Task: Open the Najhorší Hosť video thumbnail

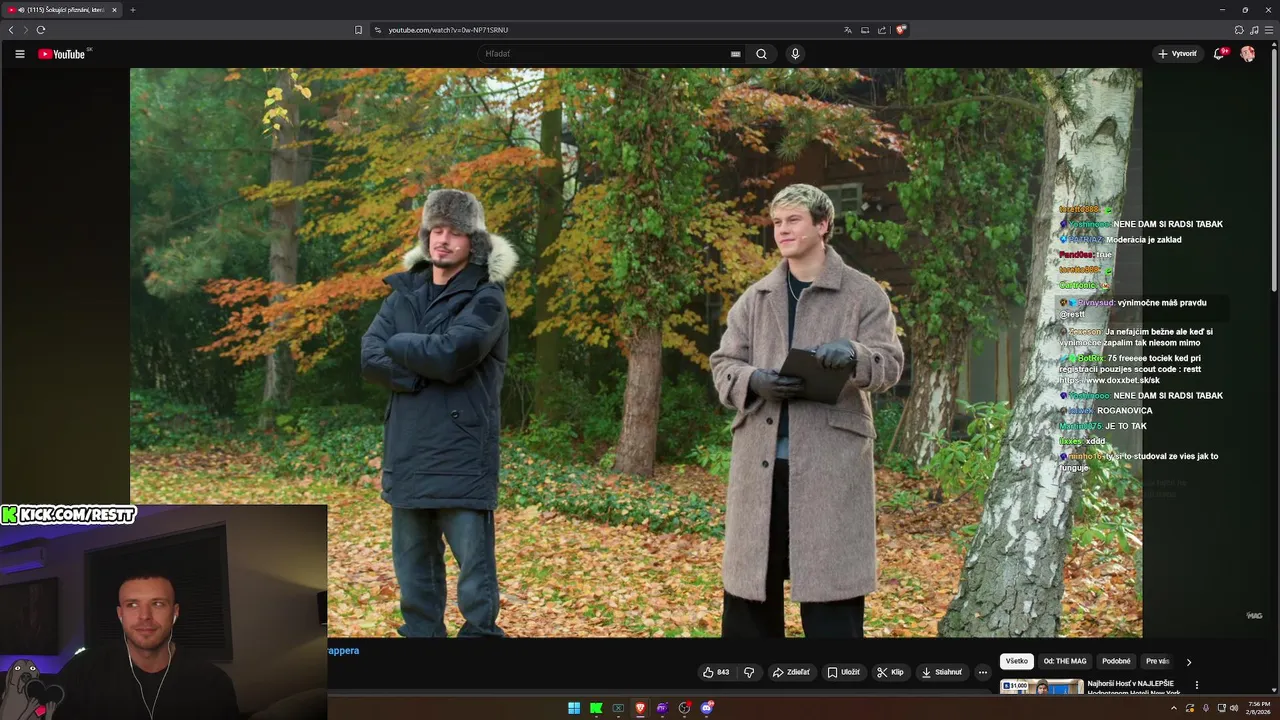Action: coord(1041,687)
